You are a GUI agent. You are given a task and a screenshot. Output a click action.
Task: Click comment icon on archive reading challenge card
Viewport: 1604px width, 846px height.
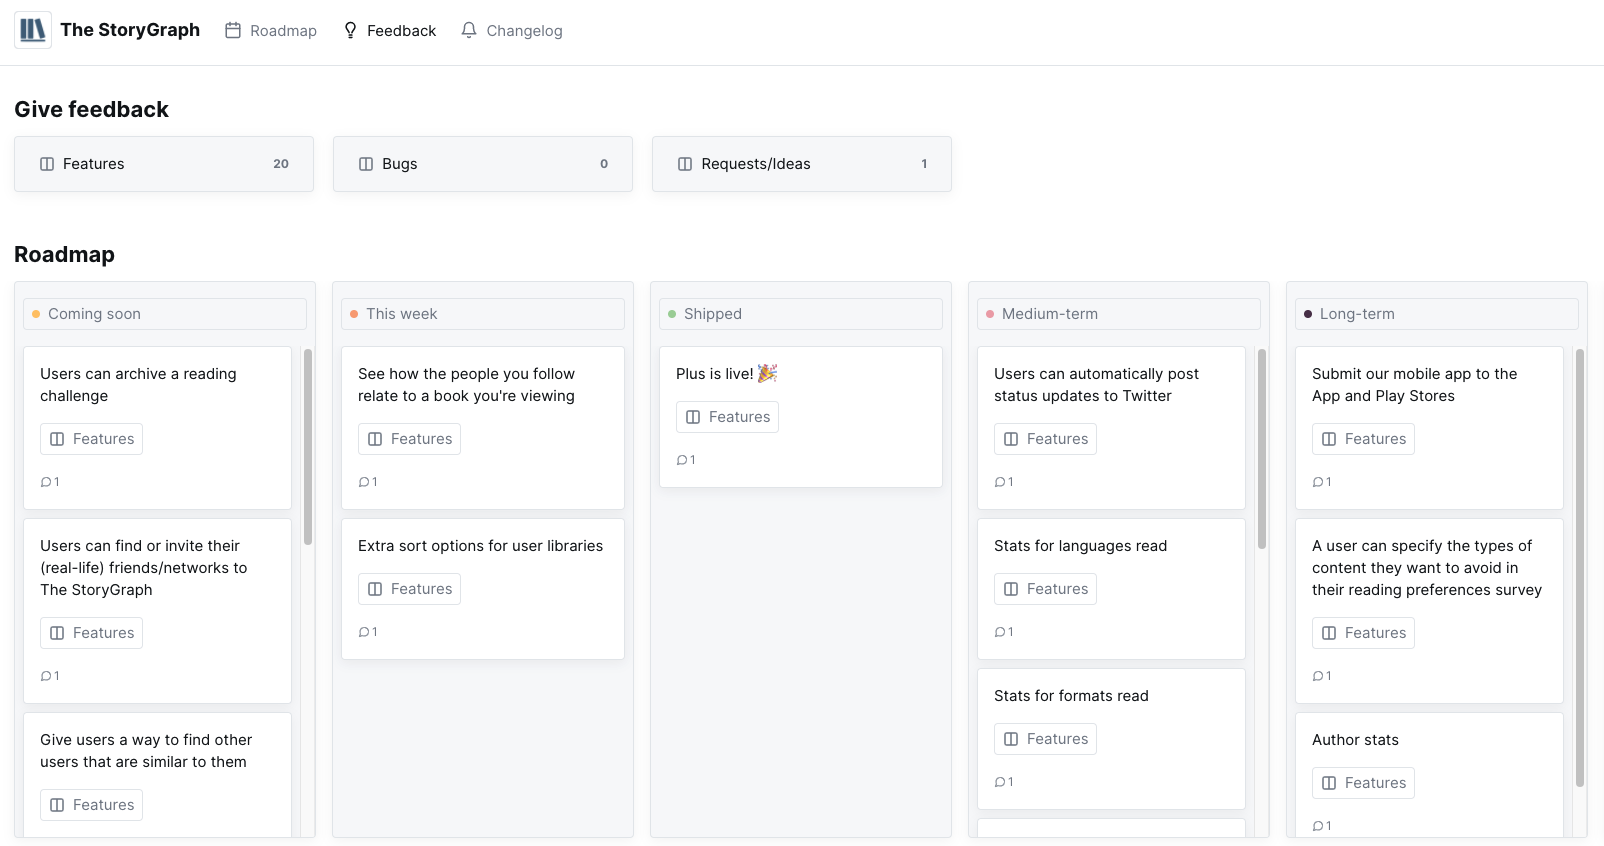click(x=46, y=482)
